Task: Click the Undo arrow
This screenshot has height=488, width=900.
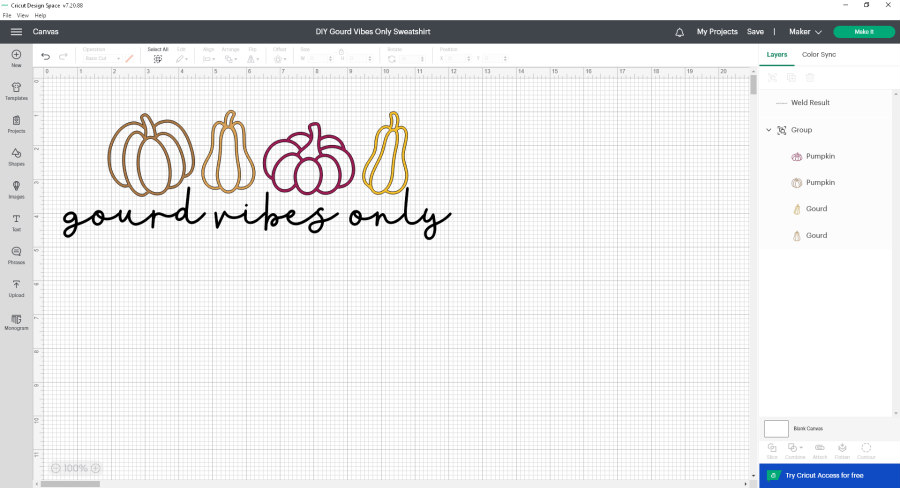Action: [x=46, y=57]
